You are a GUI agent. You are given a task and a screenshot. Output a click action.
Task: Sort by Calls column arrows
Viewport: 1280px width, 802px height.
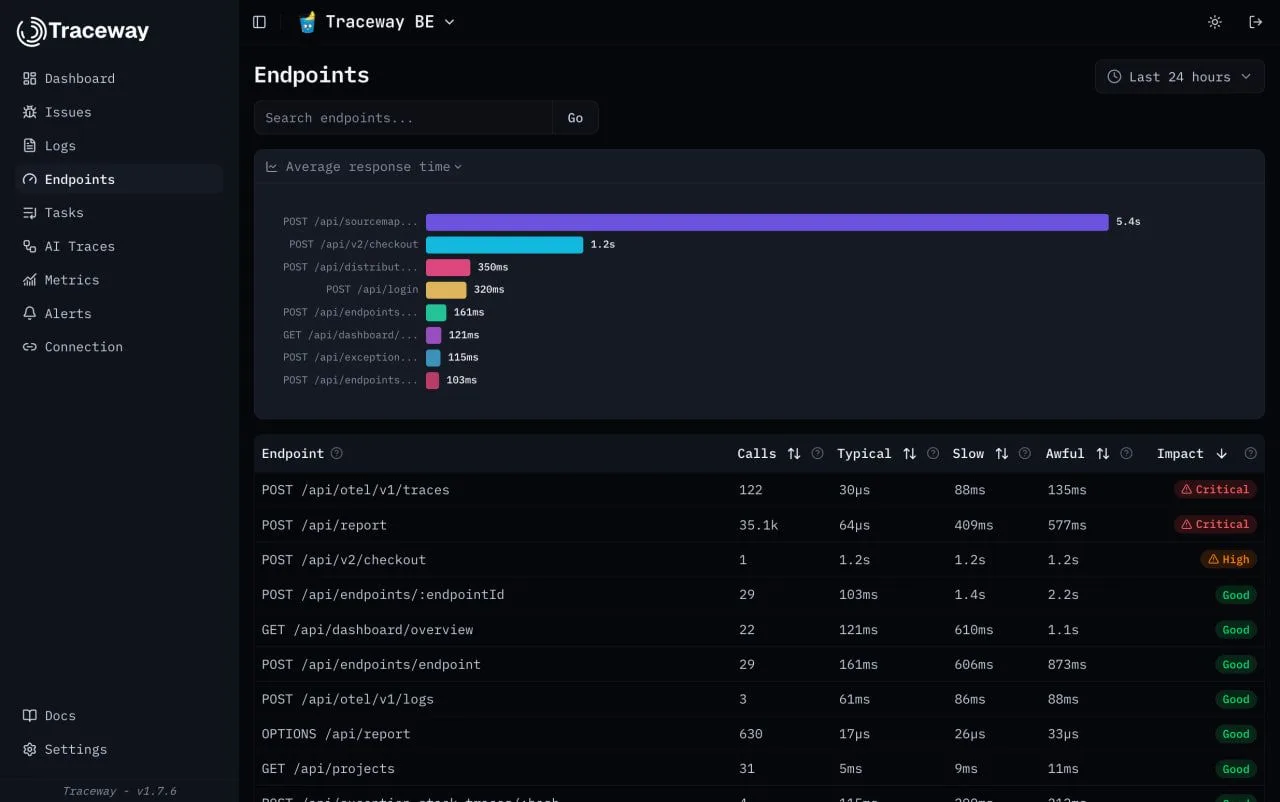coord(794,454)
